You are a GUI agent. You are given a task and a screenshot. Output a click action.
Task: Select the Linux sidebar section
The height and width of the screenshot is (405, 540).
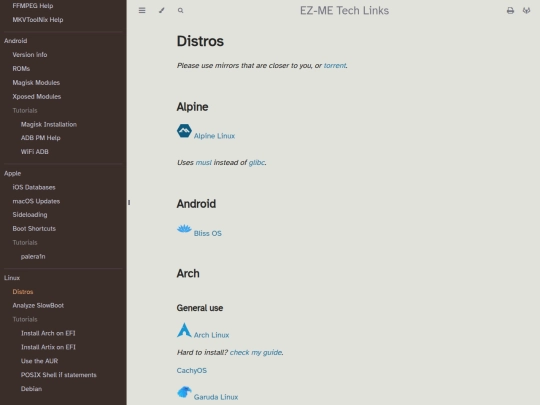click(12, 278)
